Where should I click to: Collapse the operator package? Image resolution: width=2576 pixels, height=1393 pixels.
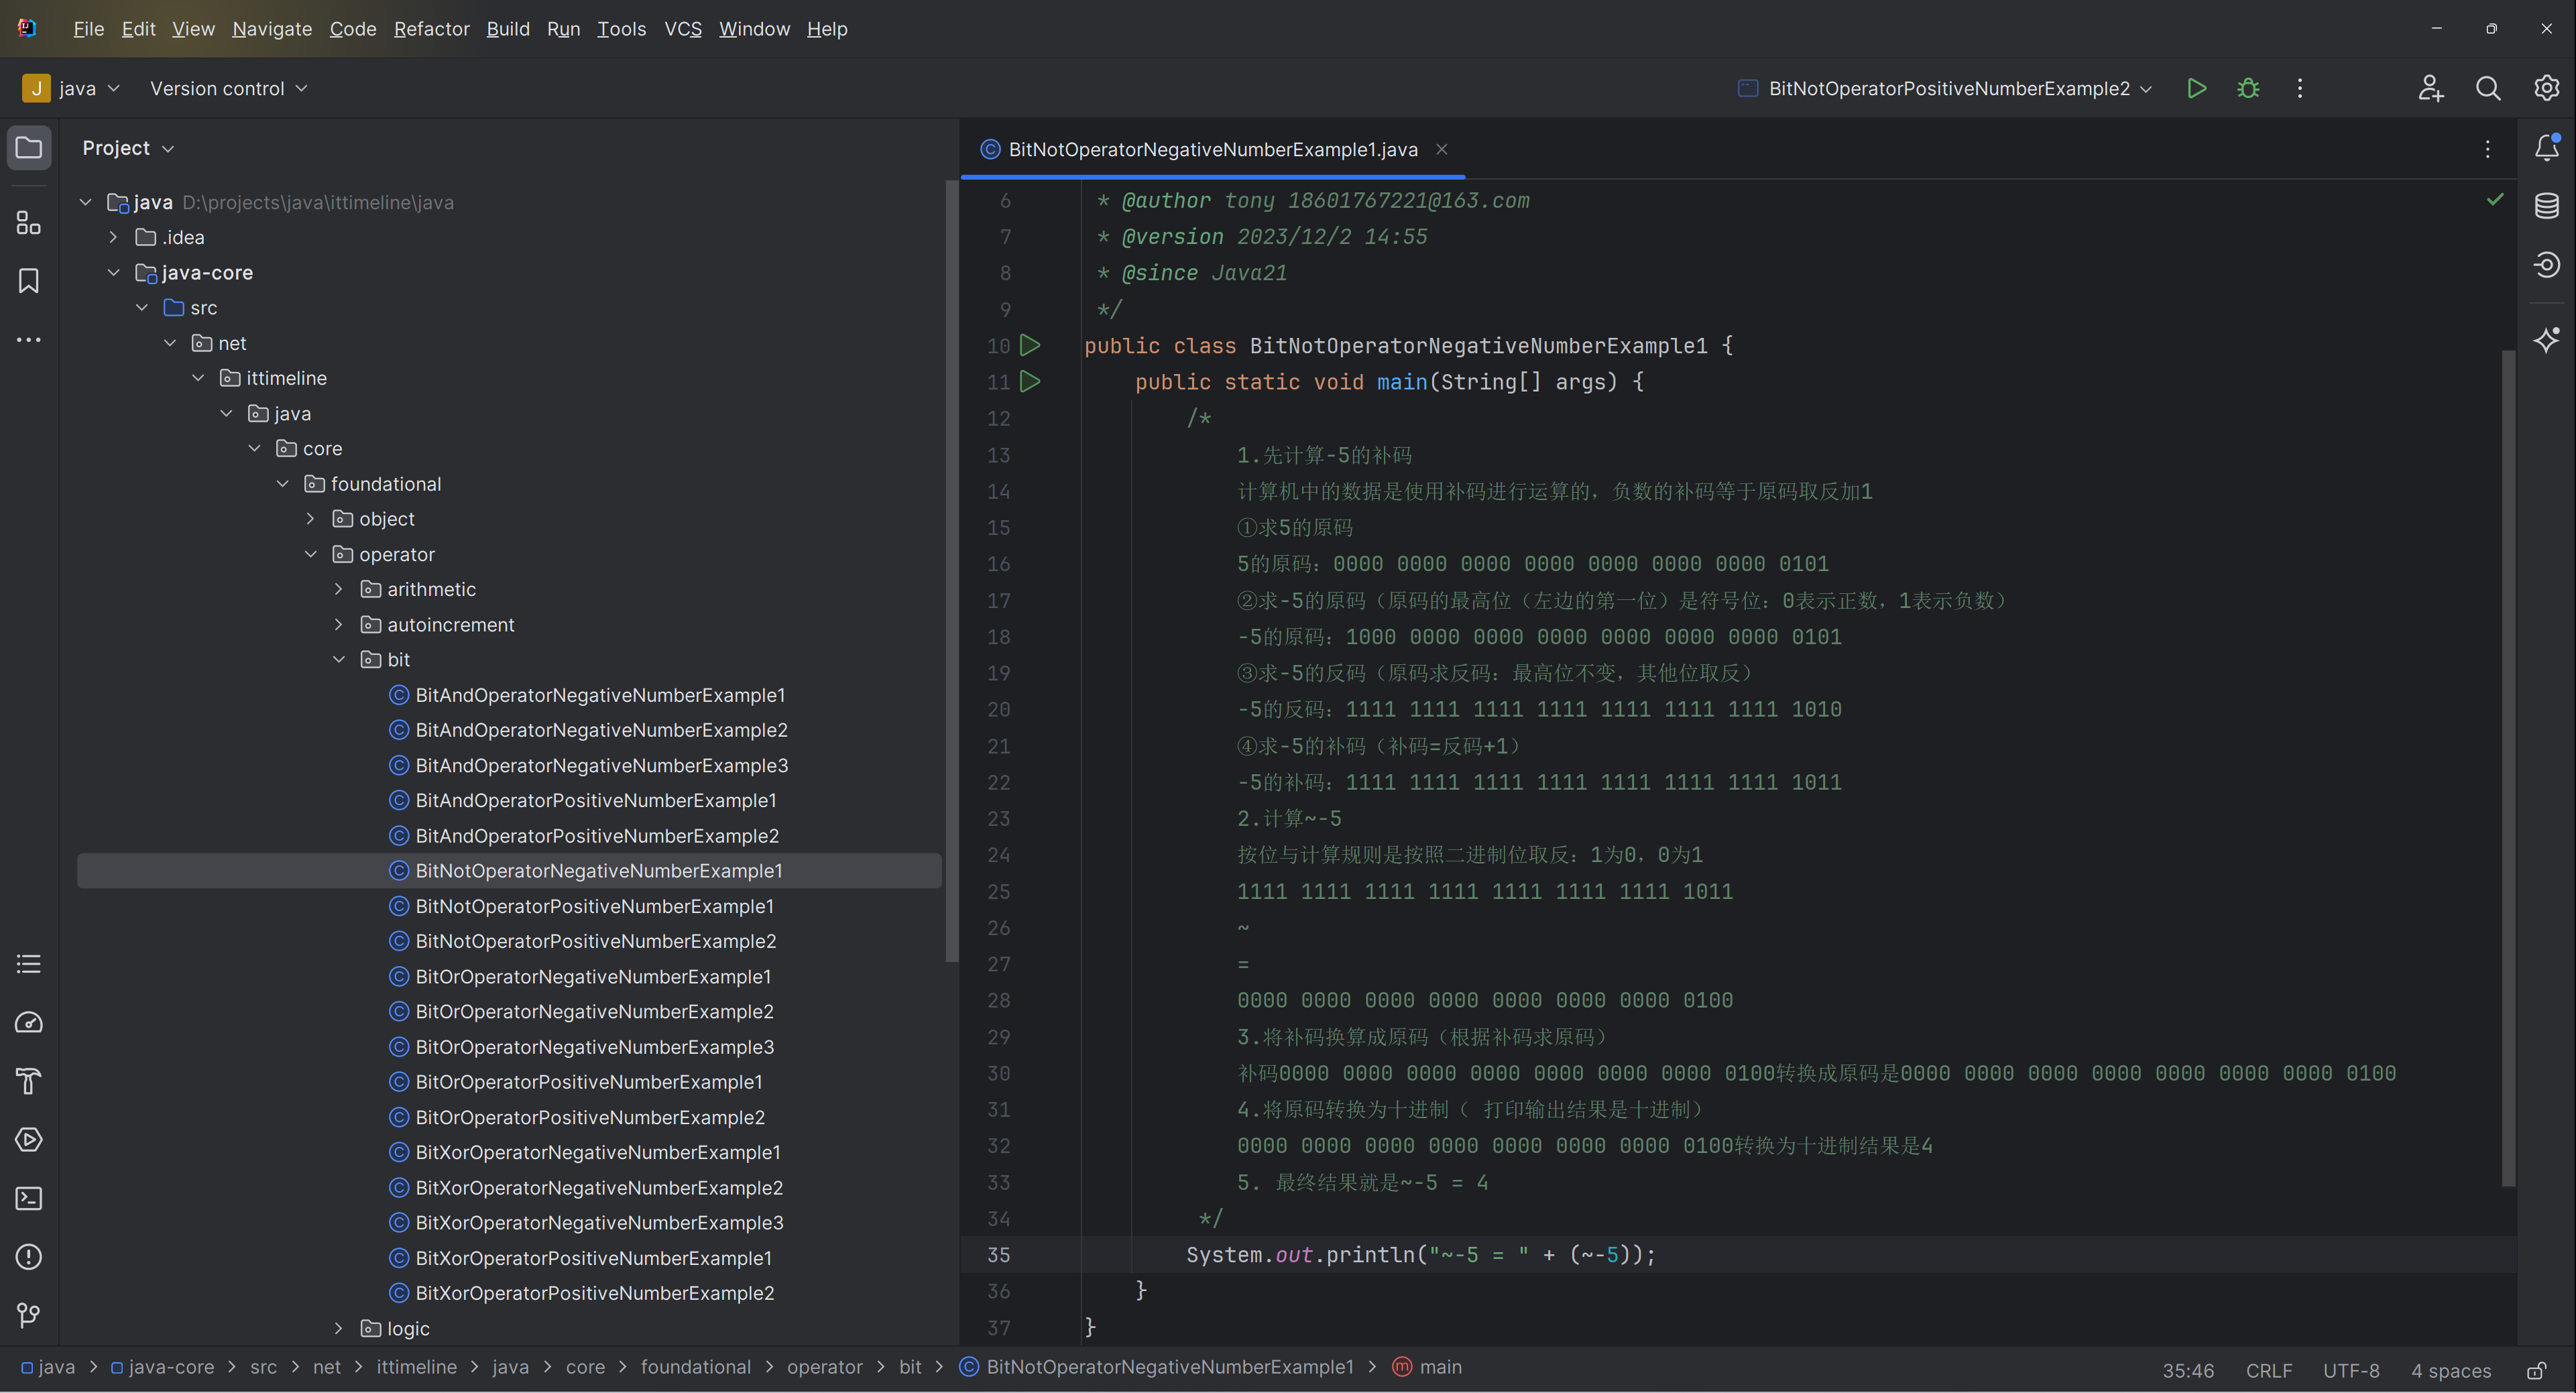(x=311, y=554)
